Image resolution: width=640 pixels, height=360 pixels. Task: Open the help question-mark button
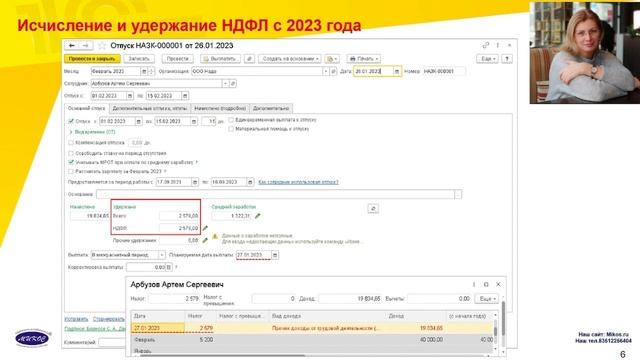507,59
